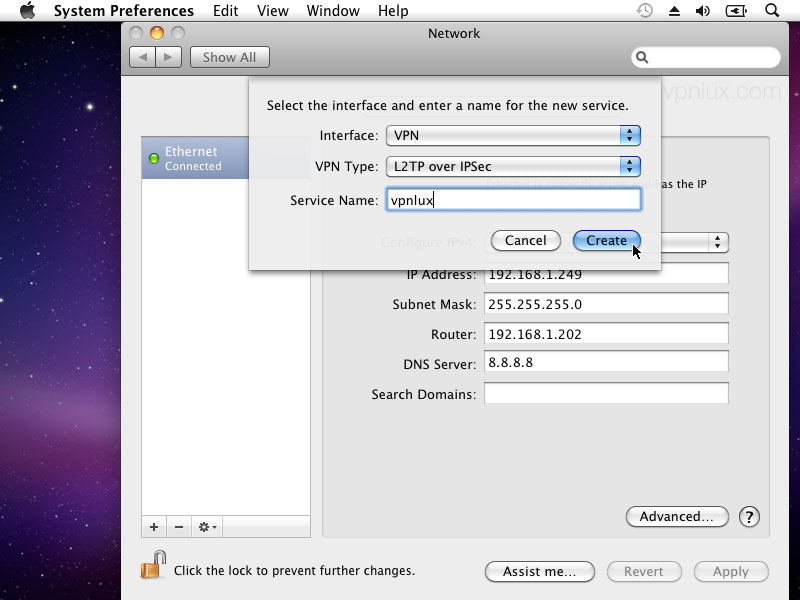Image resolution: width=800 pixels, height=600 pixels.
Task: Click the DNS Server field
Action: pyautogui.click(x=606, y=362)
